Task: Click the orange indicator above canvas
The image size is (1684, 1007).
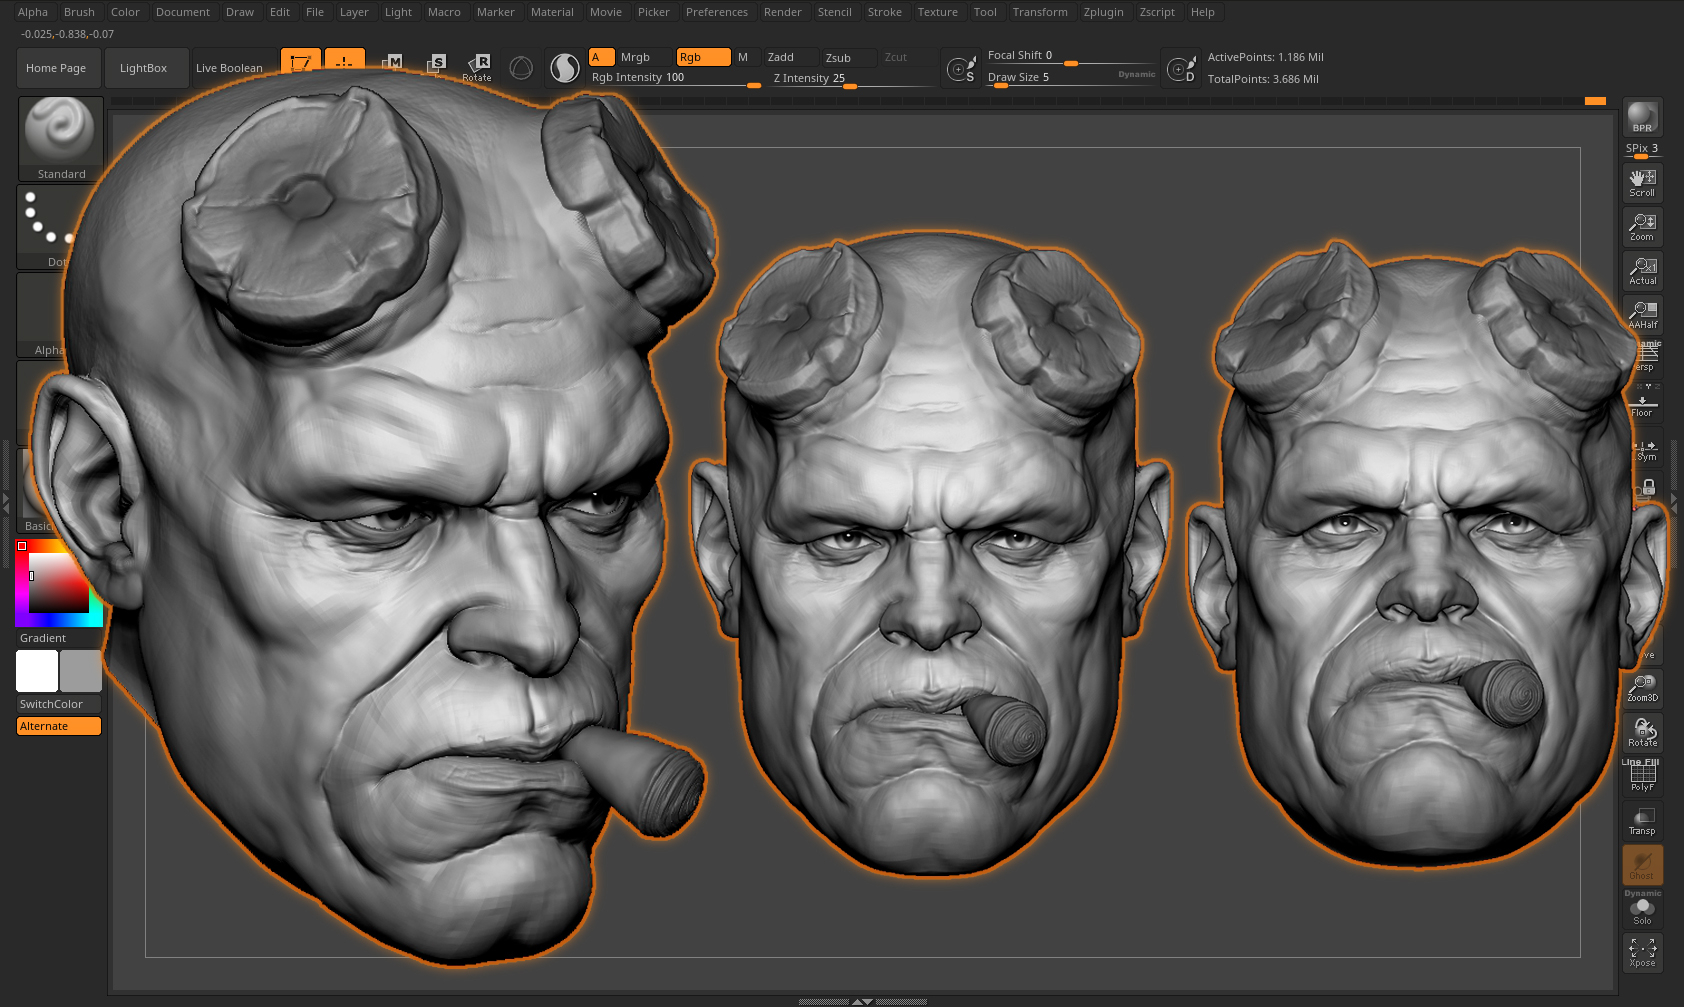Action: (x=1595, y=101)
